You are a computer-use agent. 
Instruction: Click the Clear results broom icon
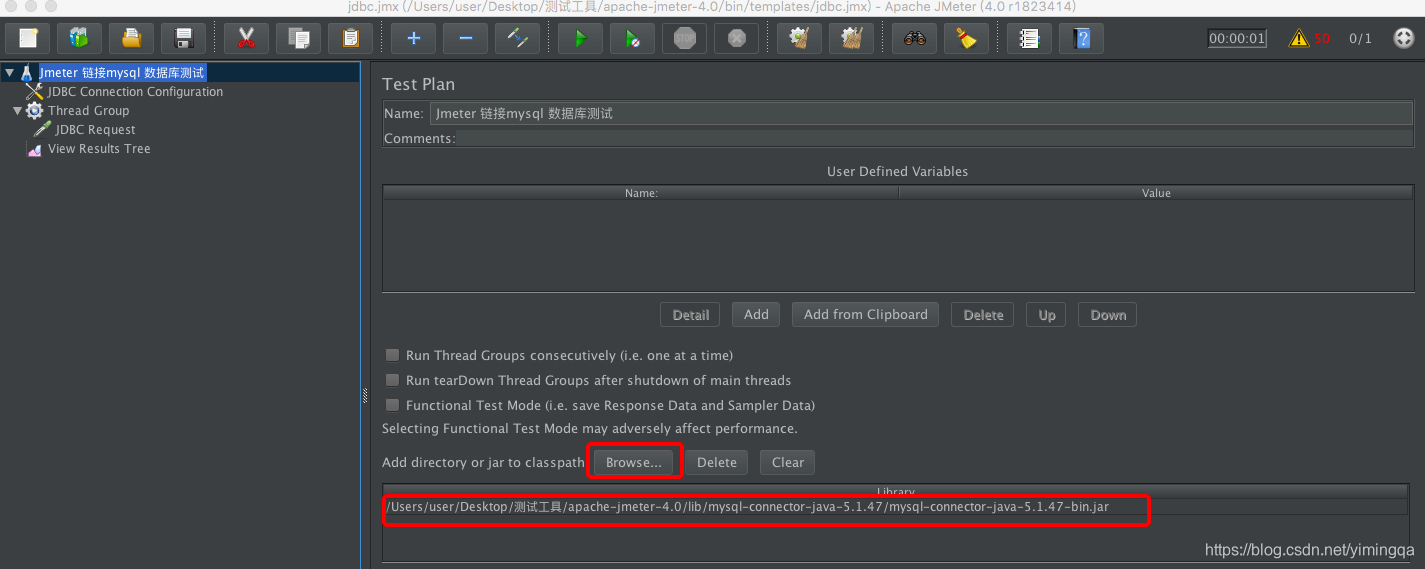click(799, 39)
